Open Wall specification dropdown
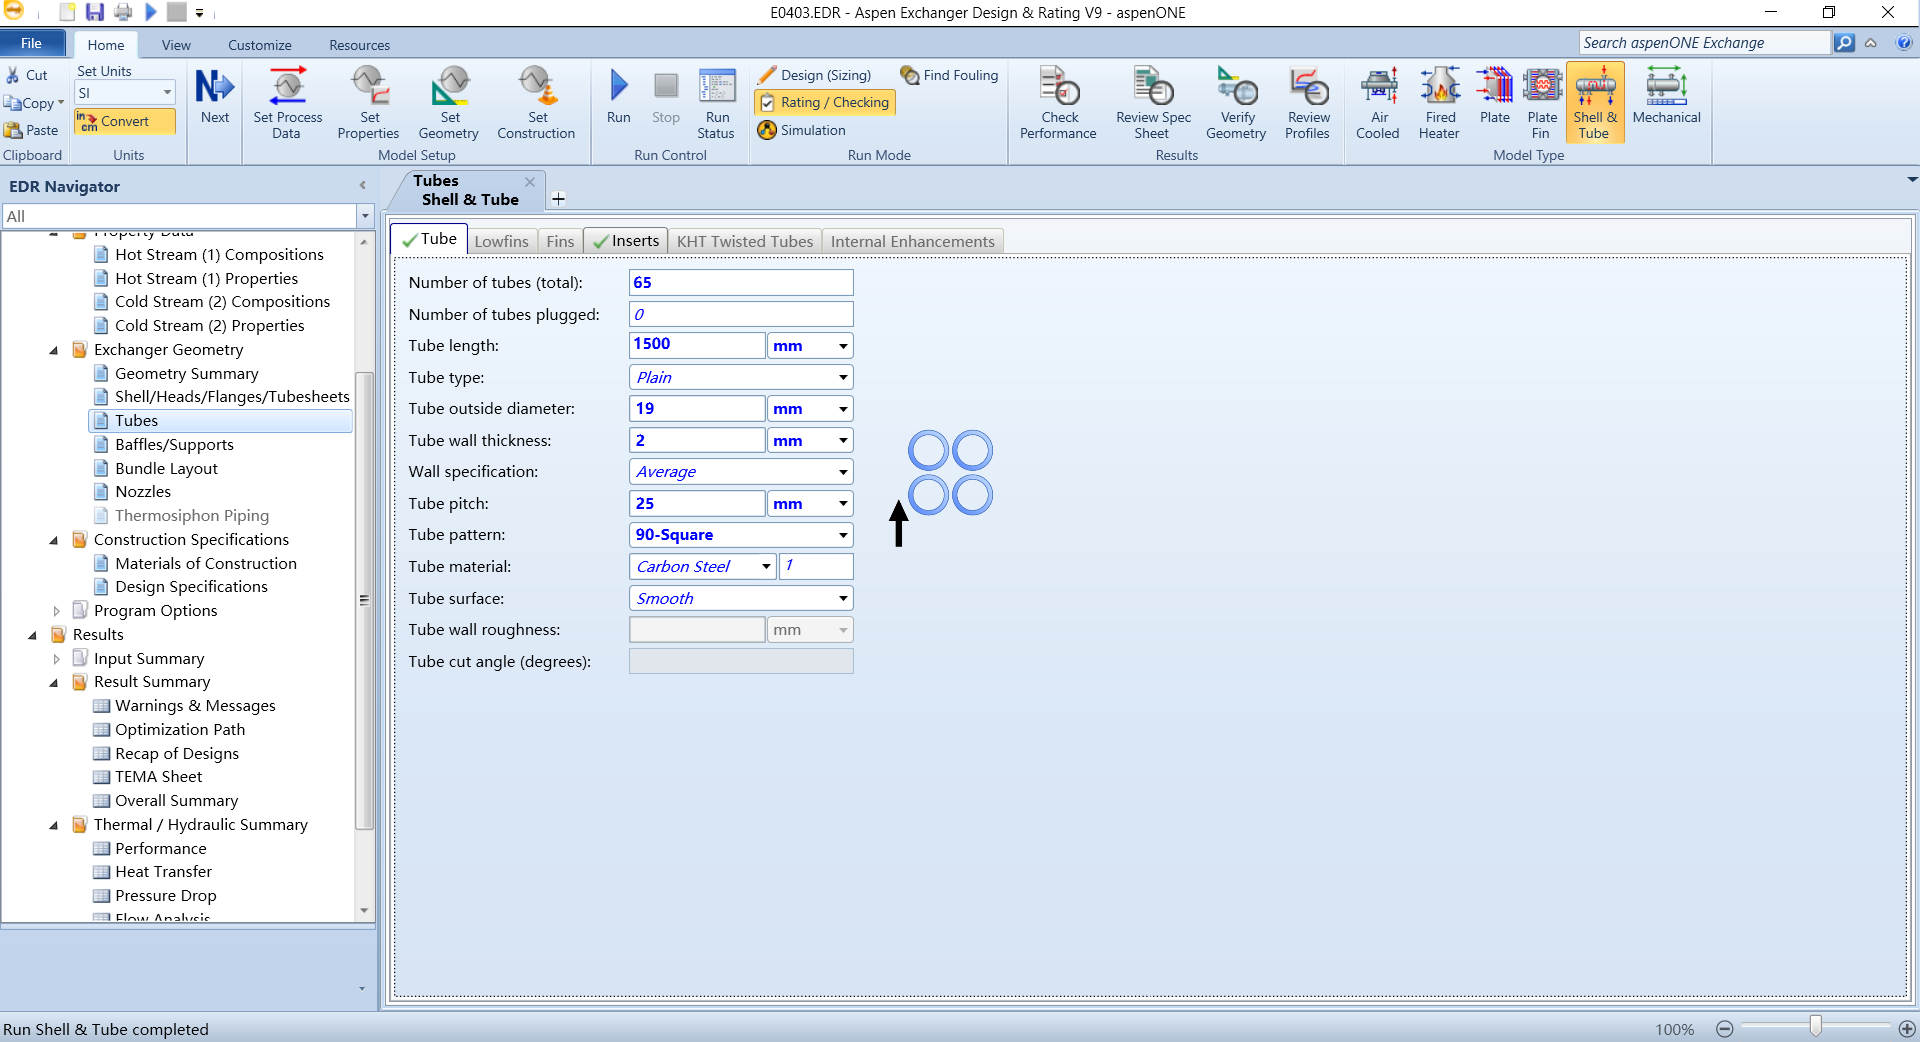This screenshot has height=1042, width=1920. (843, 472)
